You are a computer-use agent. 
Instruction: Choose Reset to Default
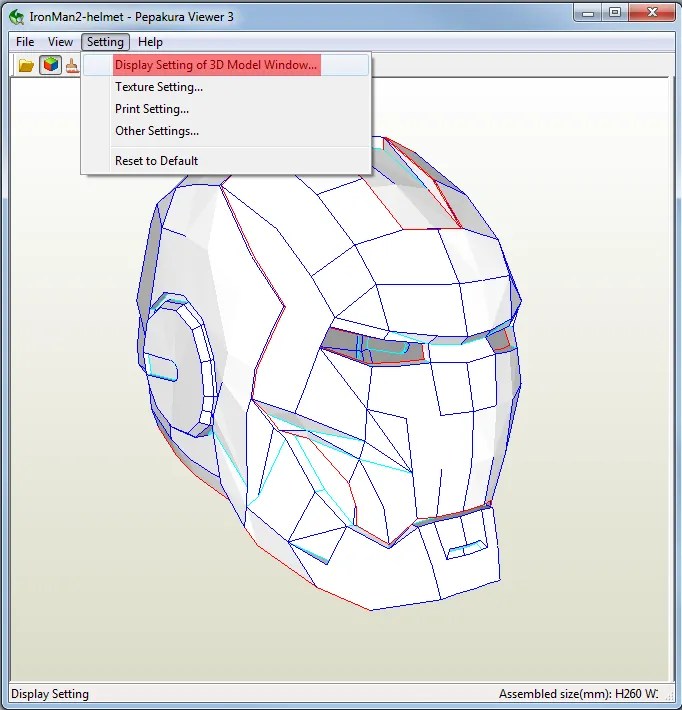(x=226, y=161)
